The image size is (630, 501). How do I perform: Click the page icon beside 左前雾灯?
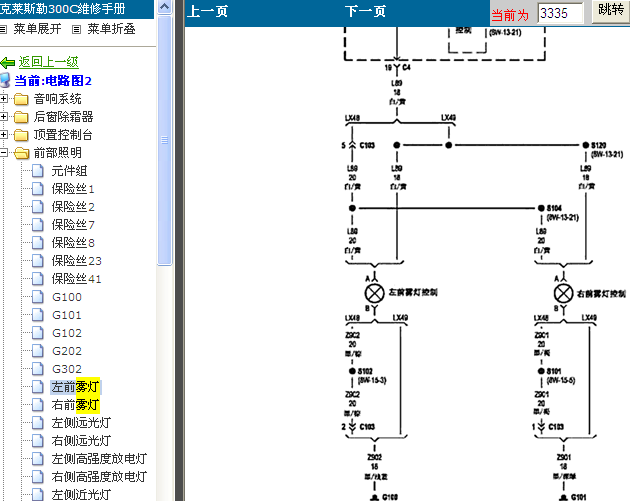(x=37, y=387)
